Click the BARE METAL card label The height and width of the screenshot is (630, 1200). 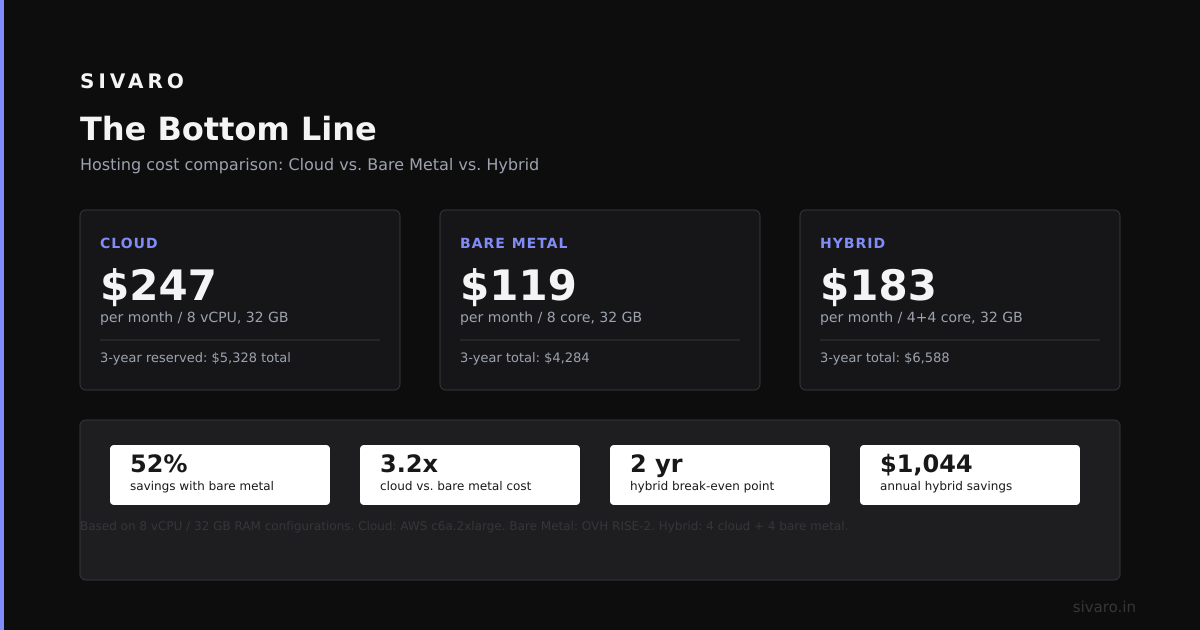[514, 243]
